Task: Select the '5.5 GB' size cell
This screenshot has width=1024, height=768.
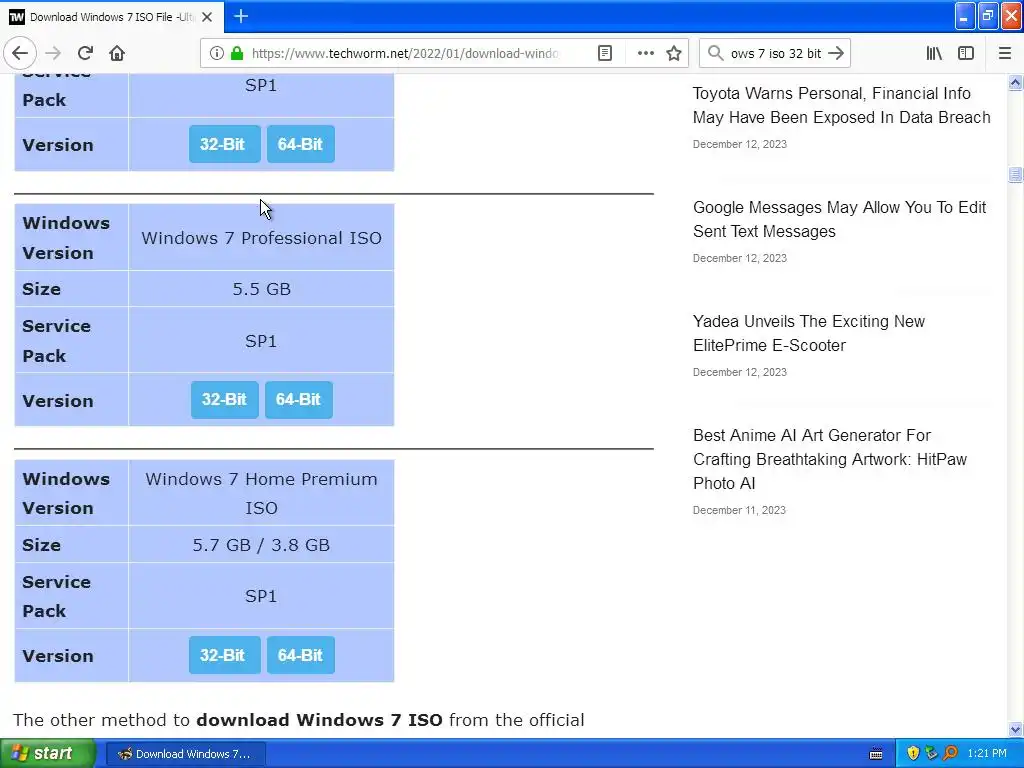Action: point(261,289)
